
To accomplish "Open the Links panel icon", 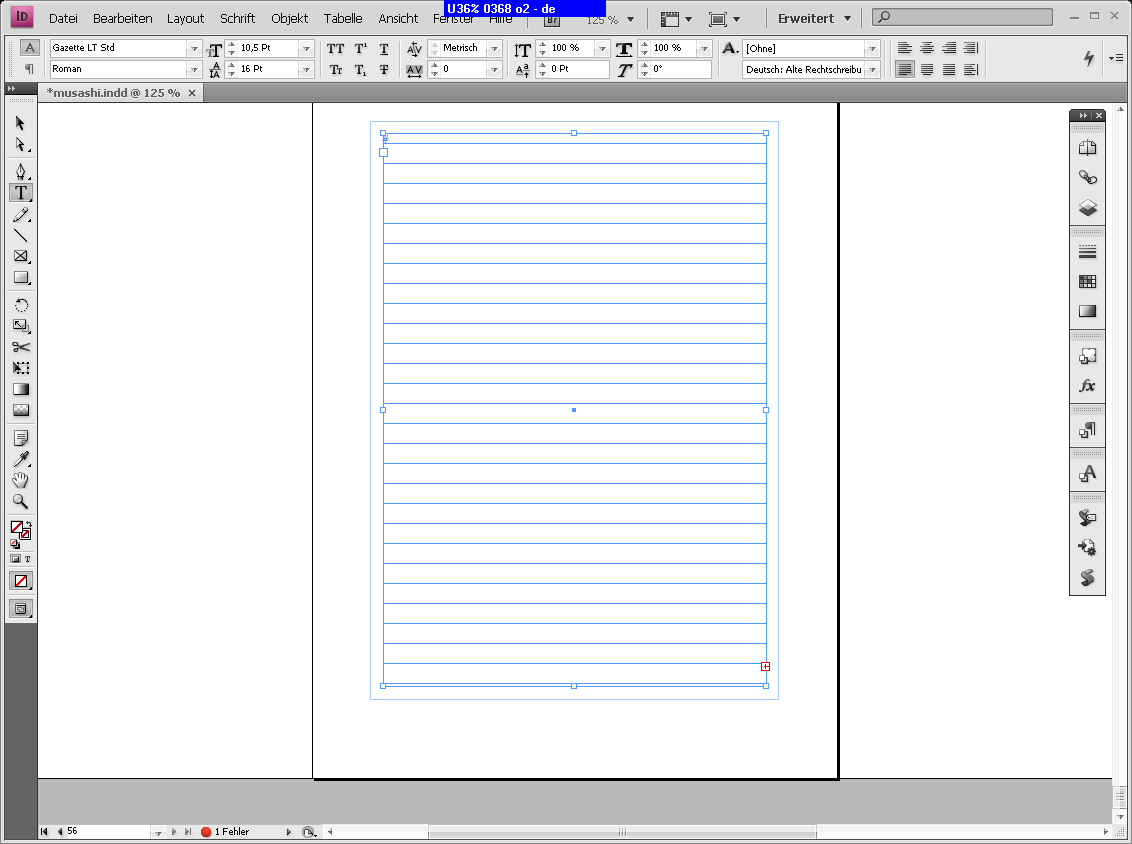I will click(x=1087, y=178).
